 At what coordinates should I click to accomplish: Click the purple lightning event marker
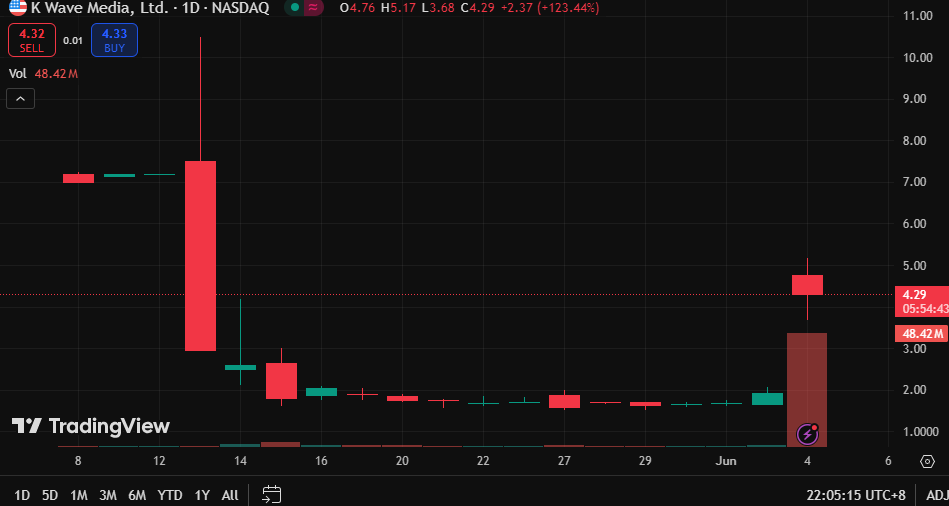[807, 434]
